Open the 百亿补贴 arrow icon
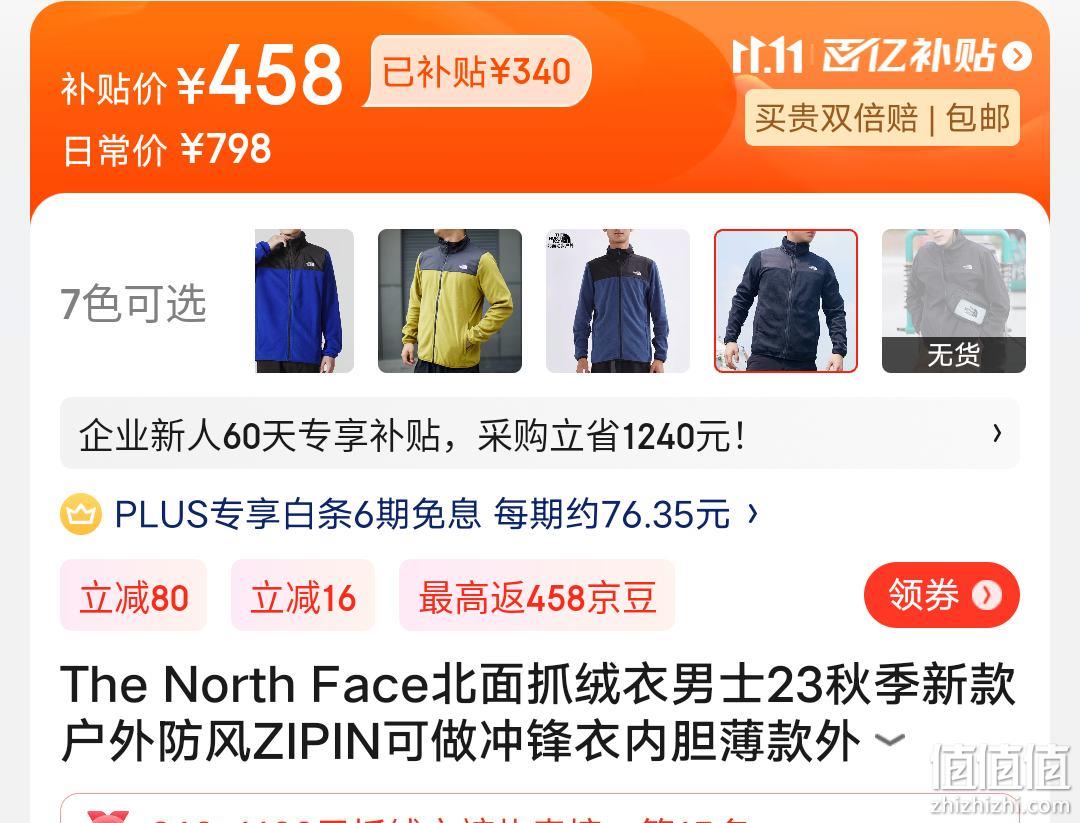The width and height of the screenshot is (1080, 823). pos(1017,56)
